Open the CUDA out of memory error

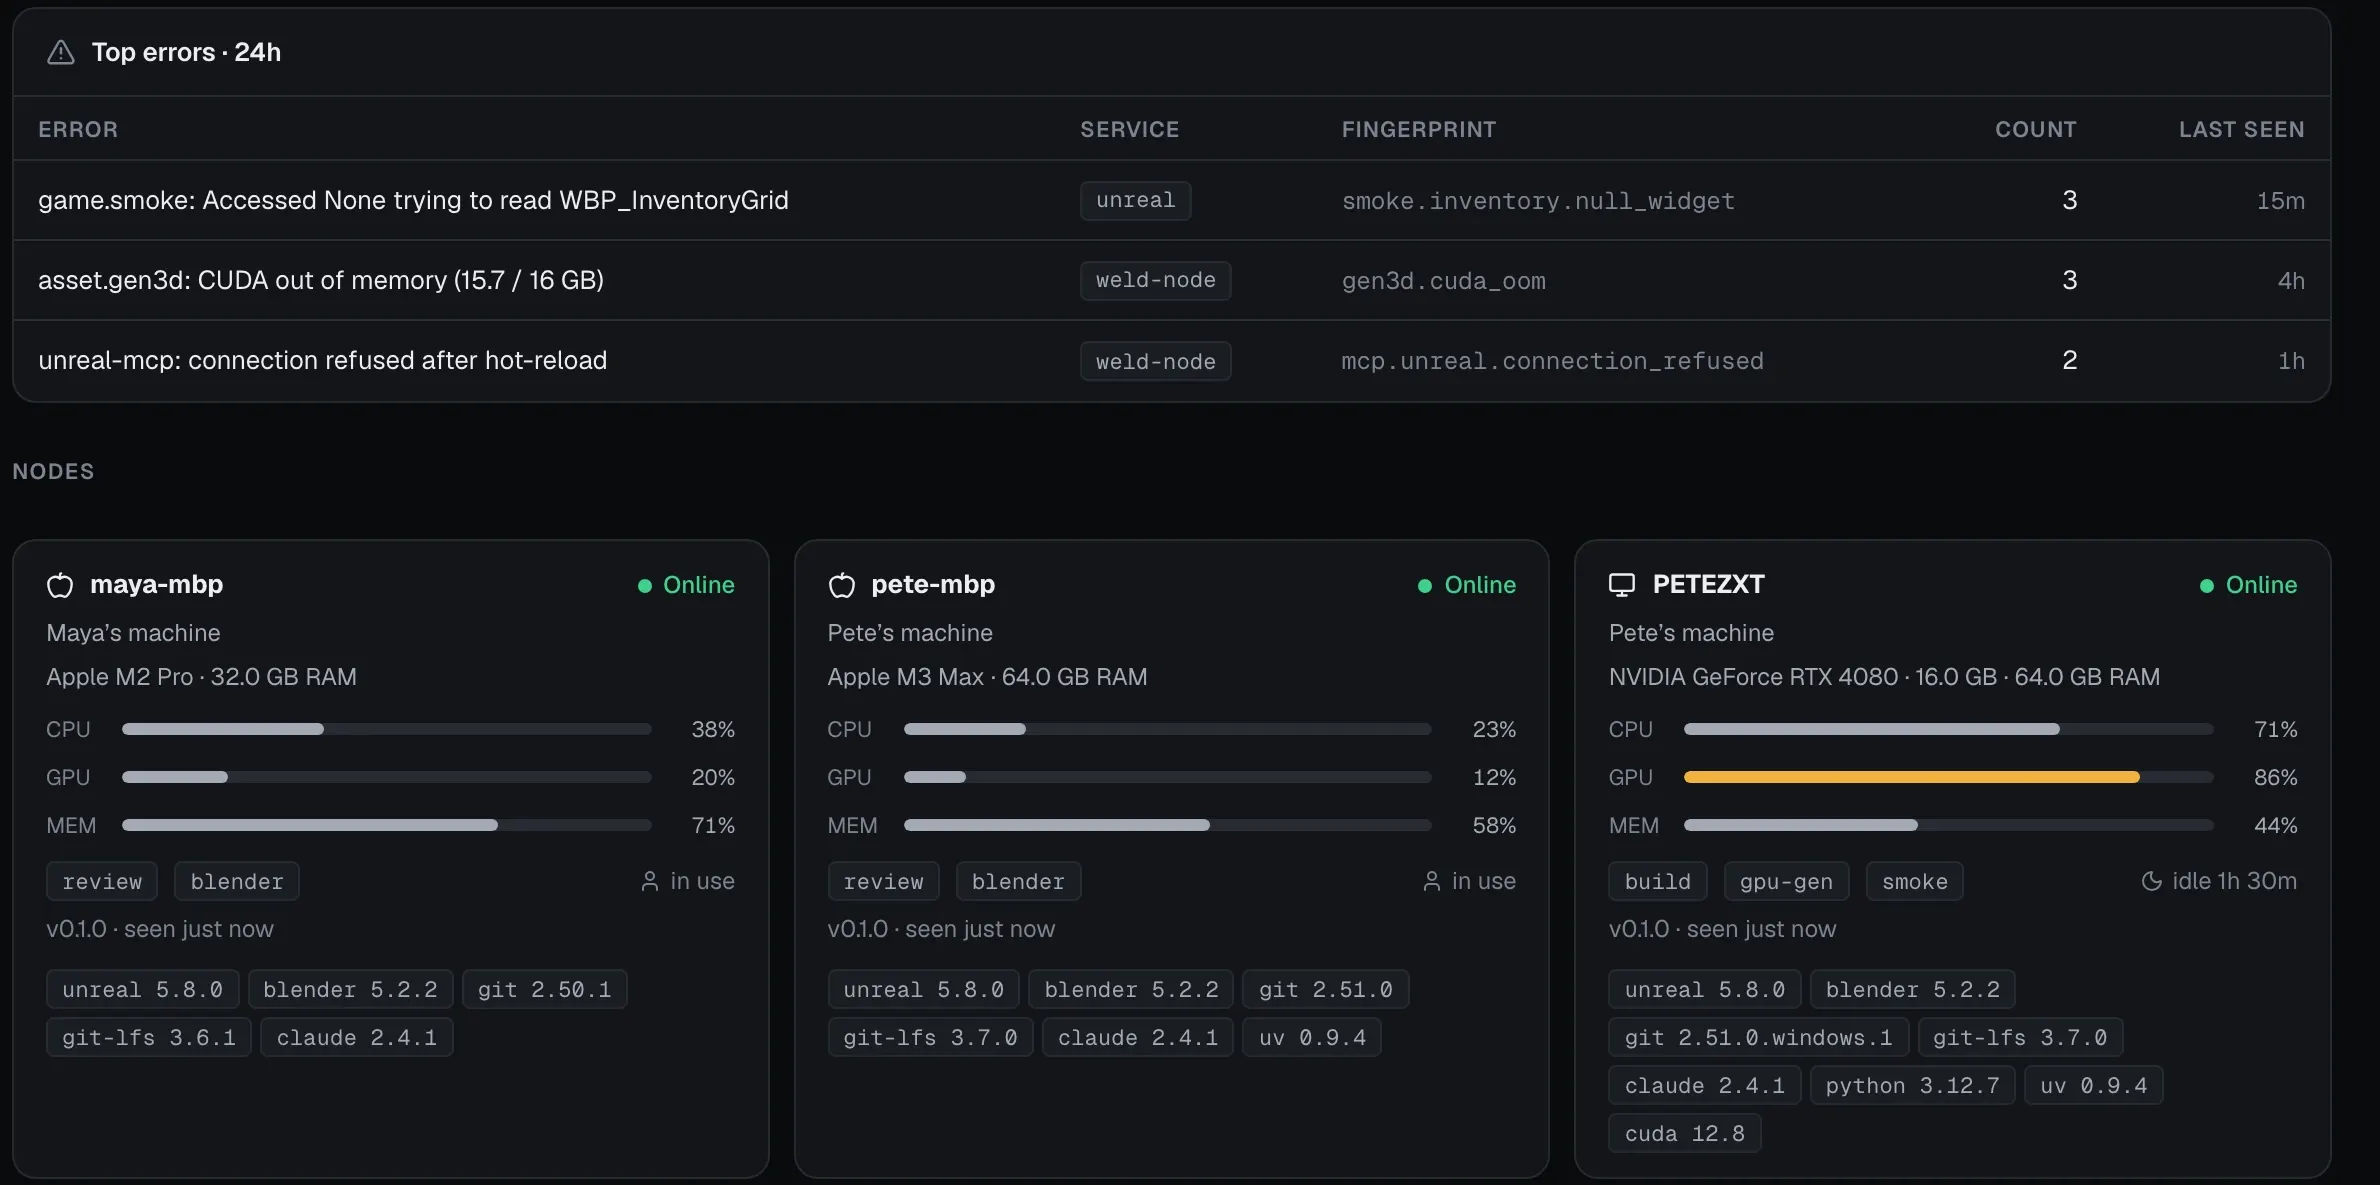point(1171,280)
